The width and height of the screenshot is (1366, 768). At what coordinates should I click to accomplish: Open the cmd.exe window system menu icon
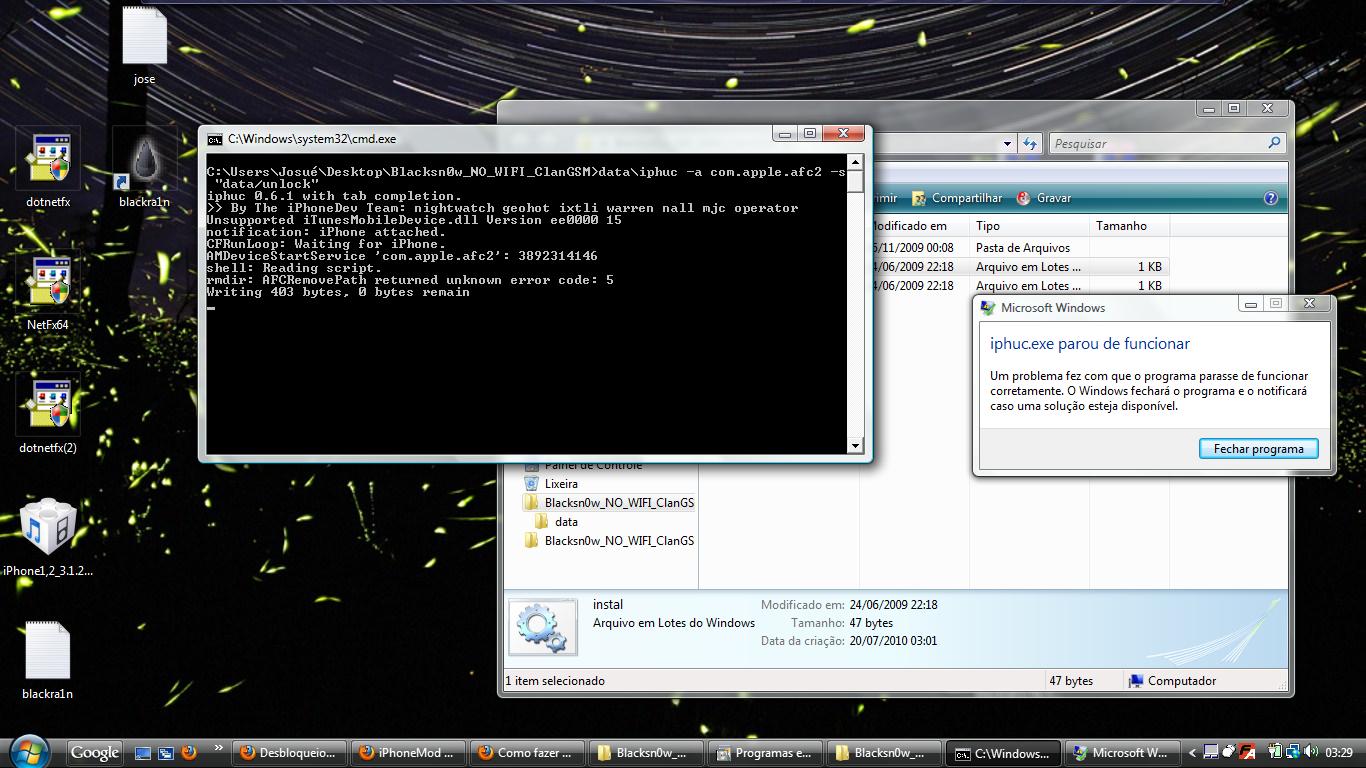214,139
